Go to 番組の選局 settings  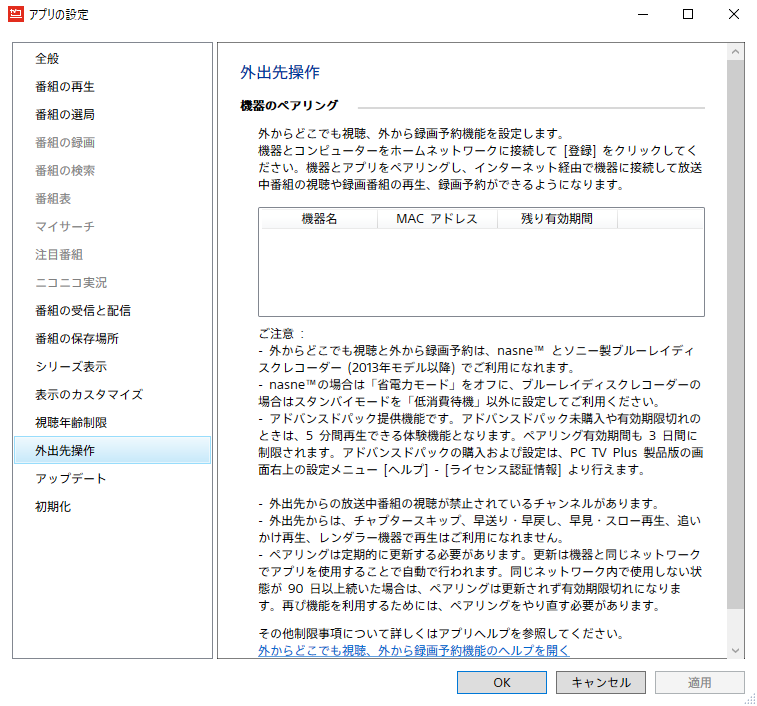[x=65, y=115]
